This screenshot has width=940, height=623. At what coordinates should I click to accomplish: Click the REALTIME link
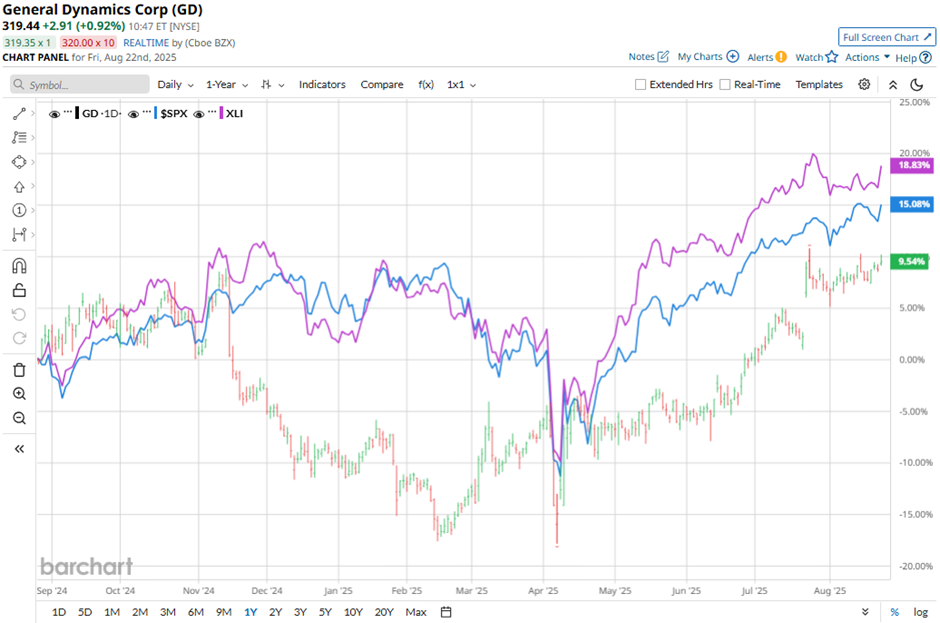pos(146,43)
